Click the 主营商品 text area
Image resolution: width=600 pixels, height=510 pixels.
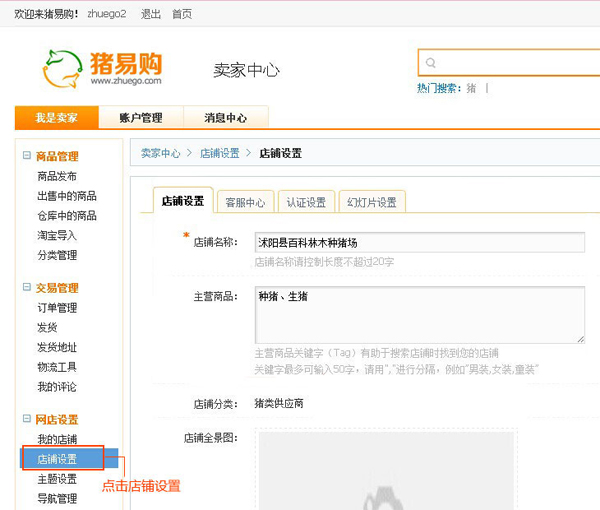tap(420, 314)
